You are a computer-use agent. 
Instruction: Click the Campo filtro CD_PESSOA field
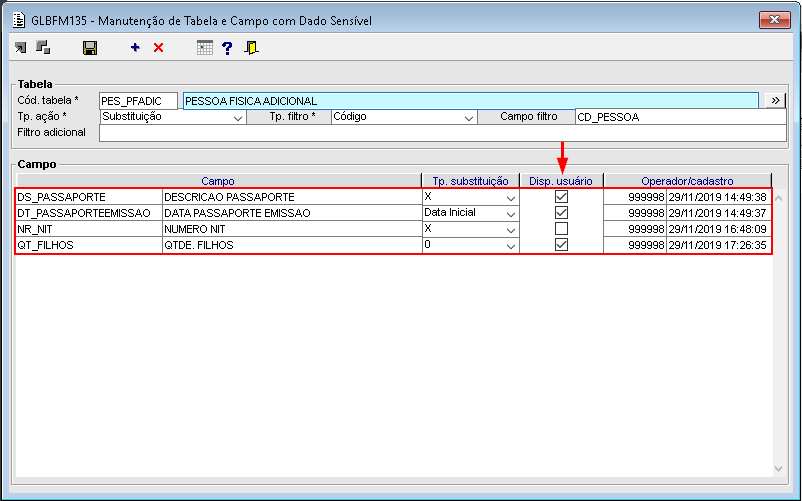(681, 117)
